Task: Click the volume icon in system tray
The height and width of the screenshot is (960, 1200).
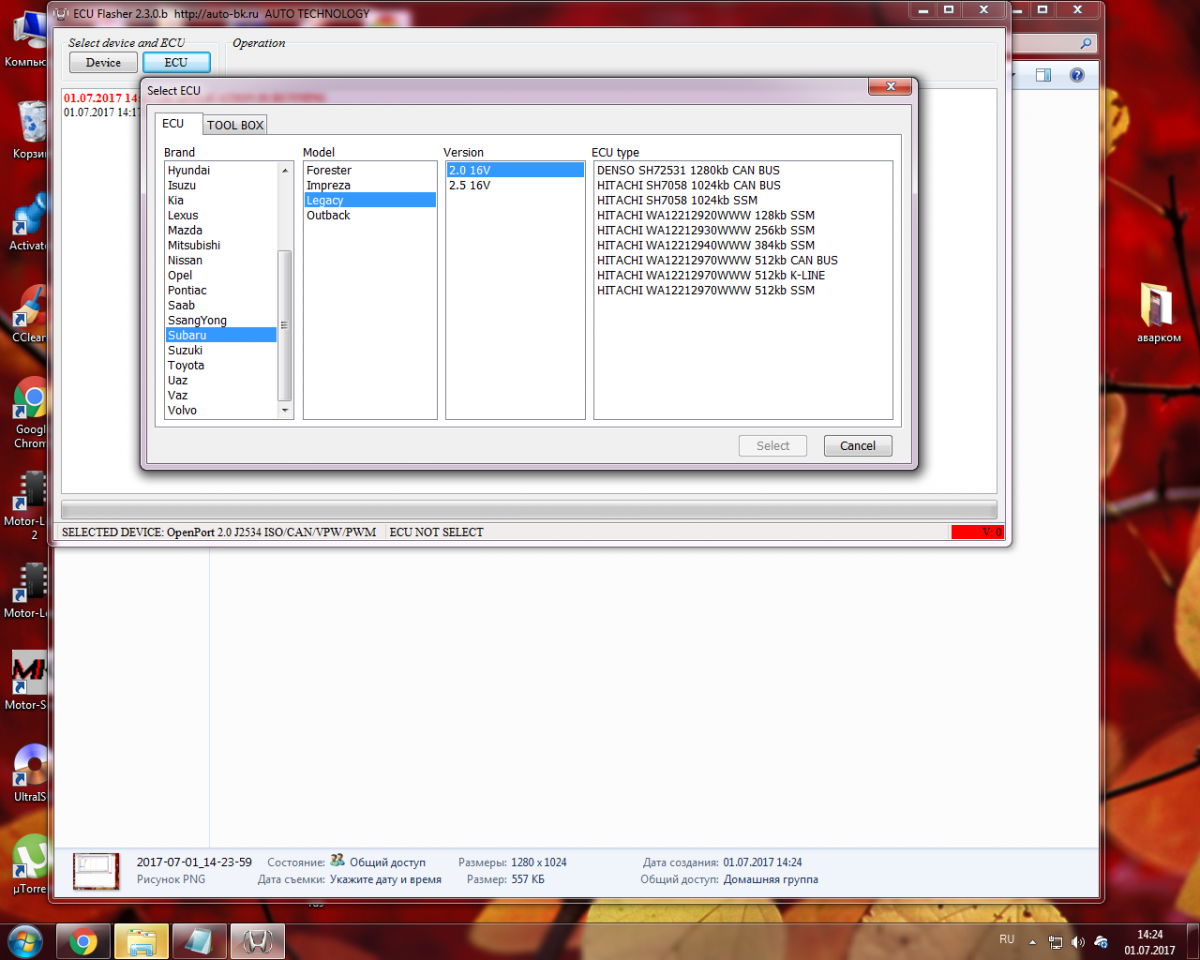Action: pos(1078,941)
